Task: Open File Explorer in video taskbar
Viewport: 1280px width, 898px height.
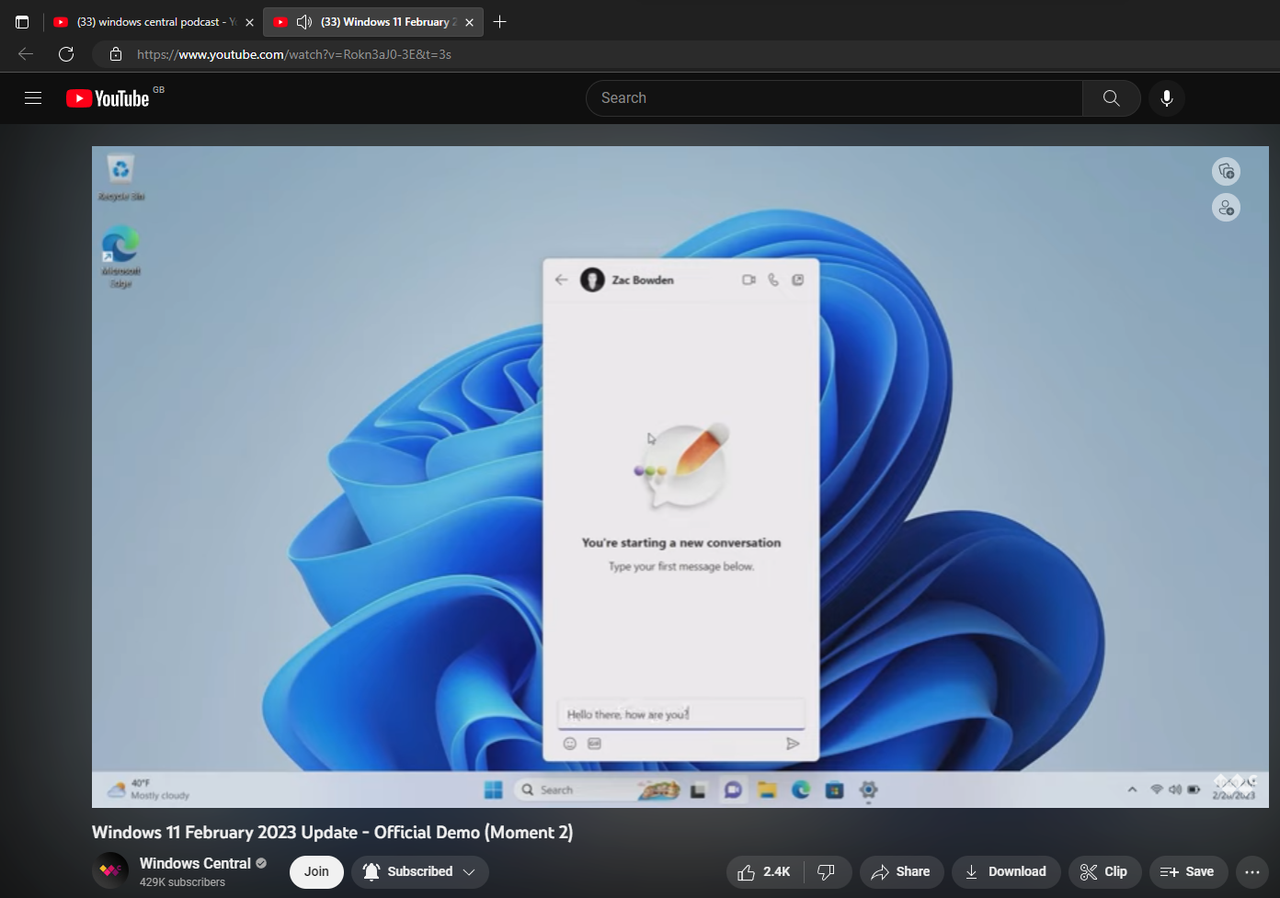Action: pos(767,790)
